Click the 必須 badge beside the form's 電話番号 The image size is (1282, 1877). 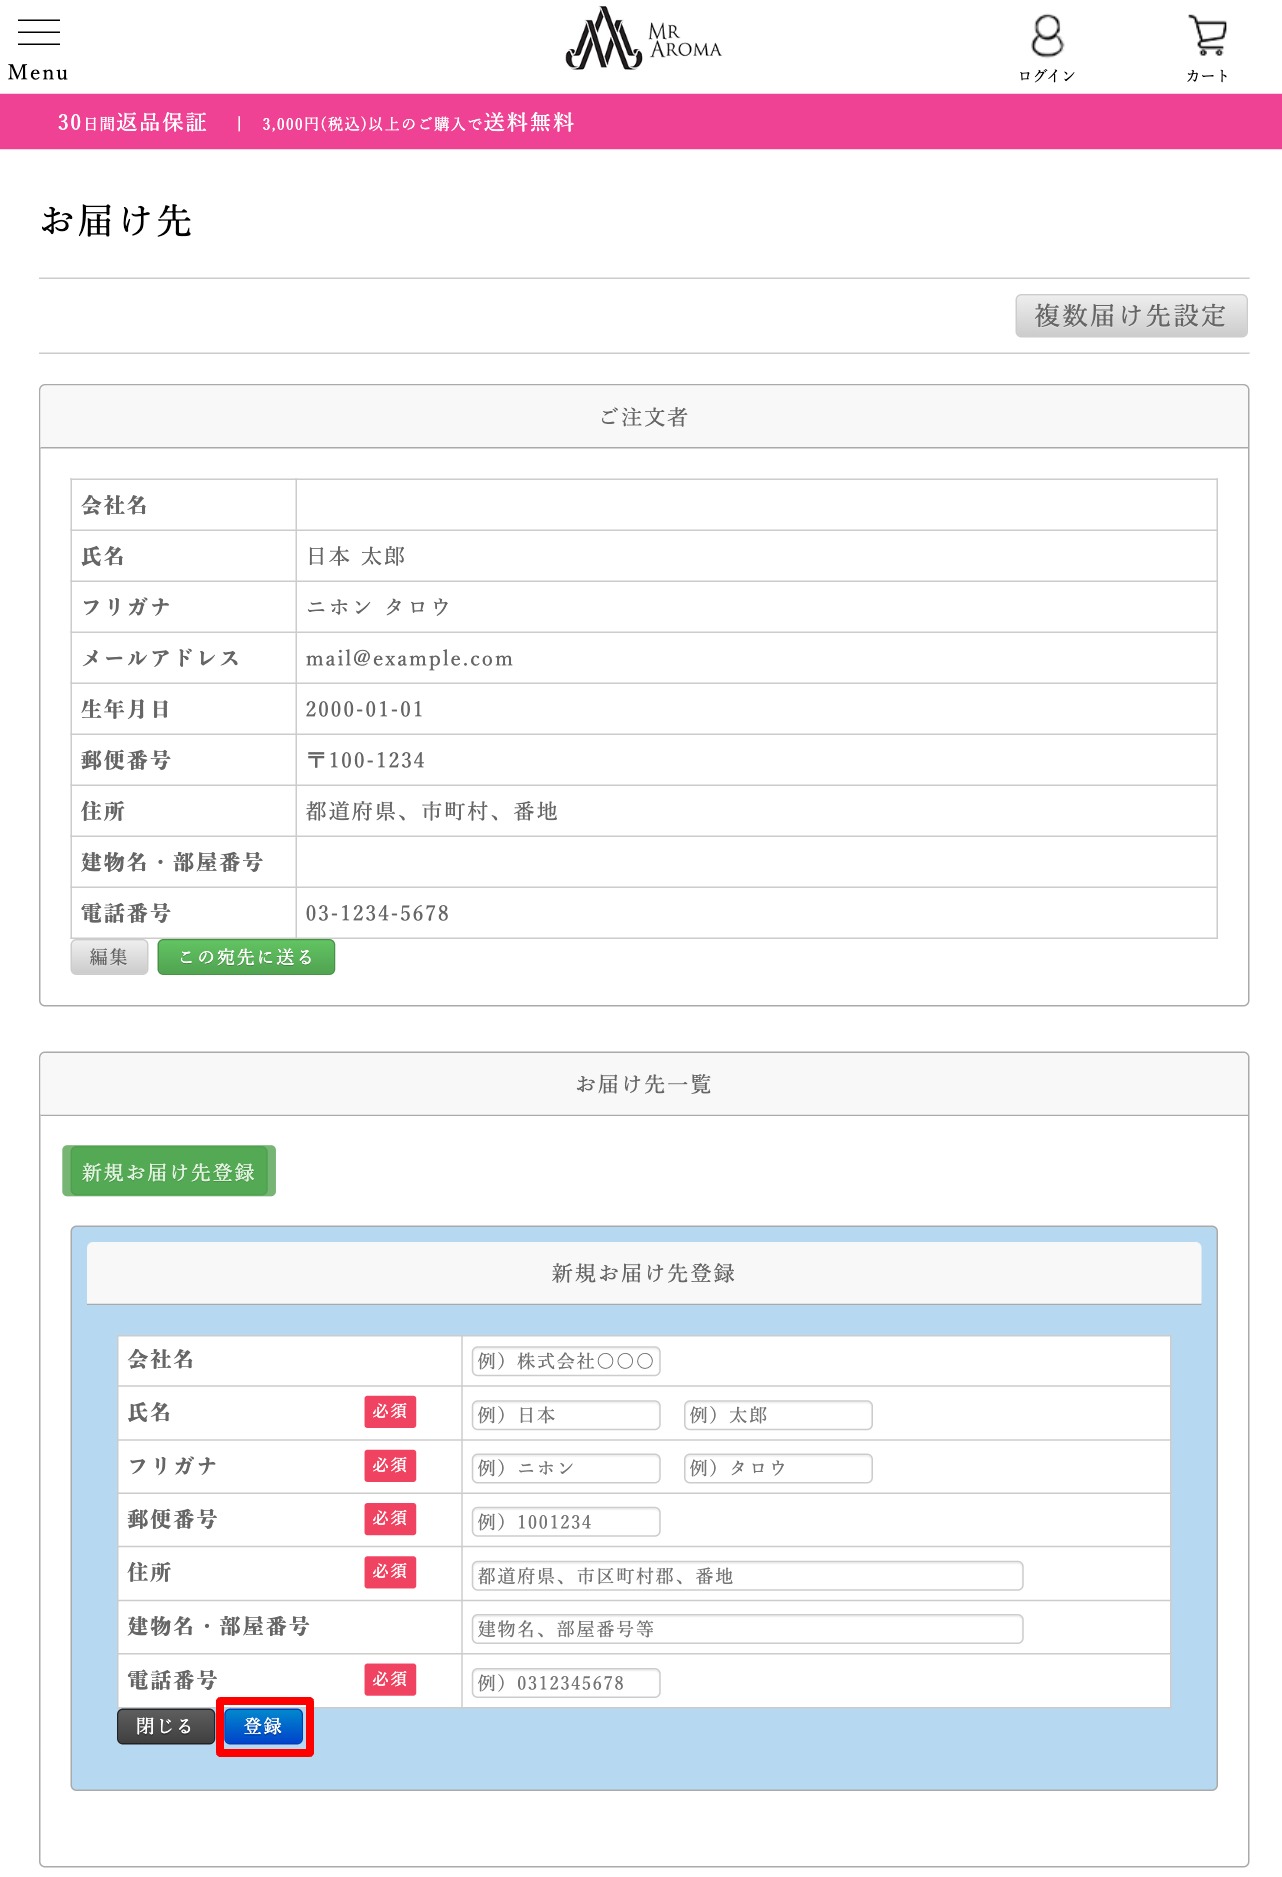(390, 1680)
